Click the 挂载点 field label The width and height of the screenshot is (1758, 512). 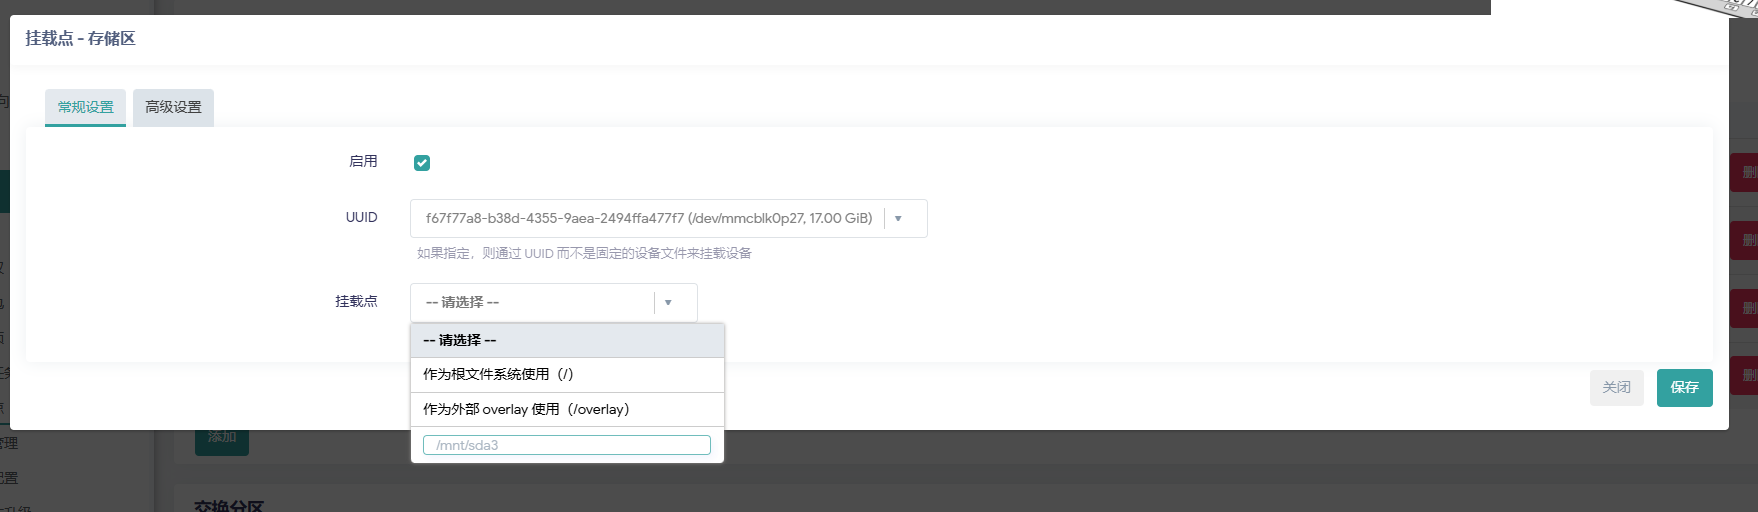[x=356, y=301]
